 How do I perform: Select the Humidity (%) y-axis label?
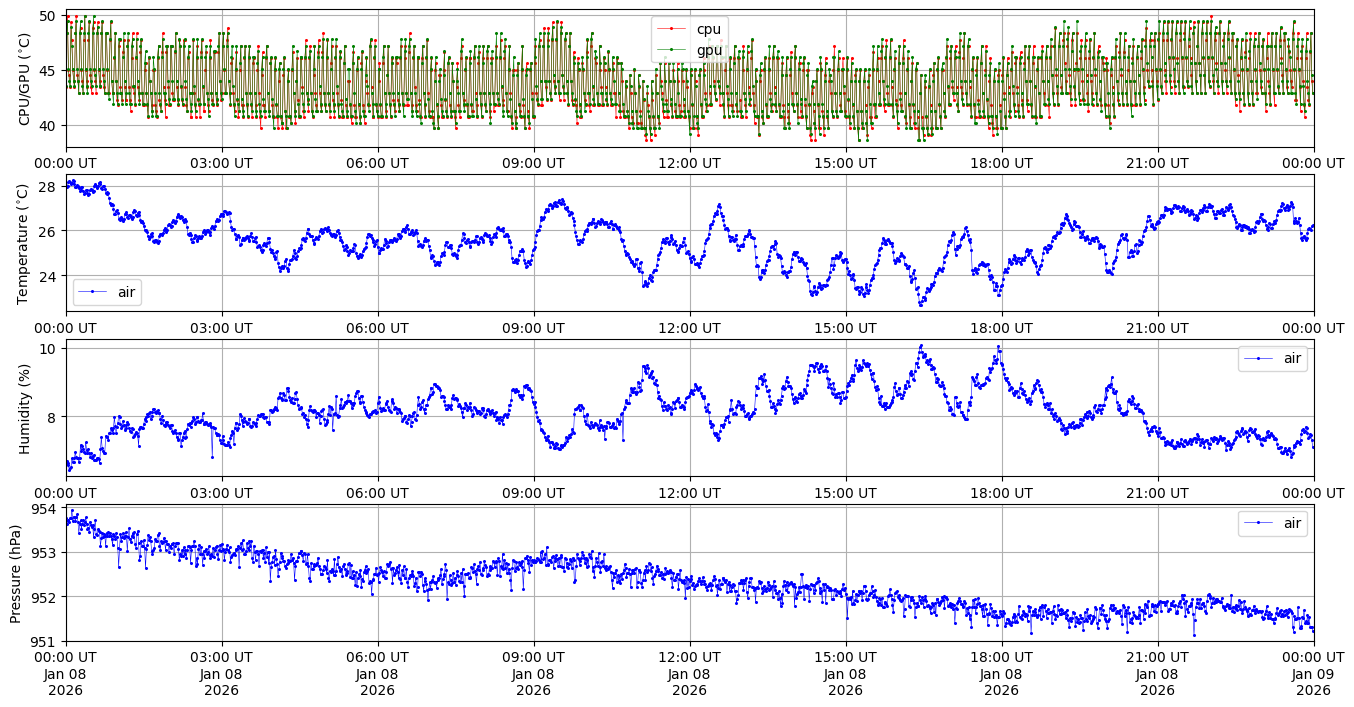tap(24, 408)
